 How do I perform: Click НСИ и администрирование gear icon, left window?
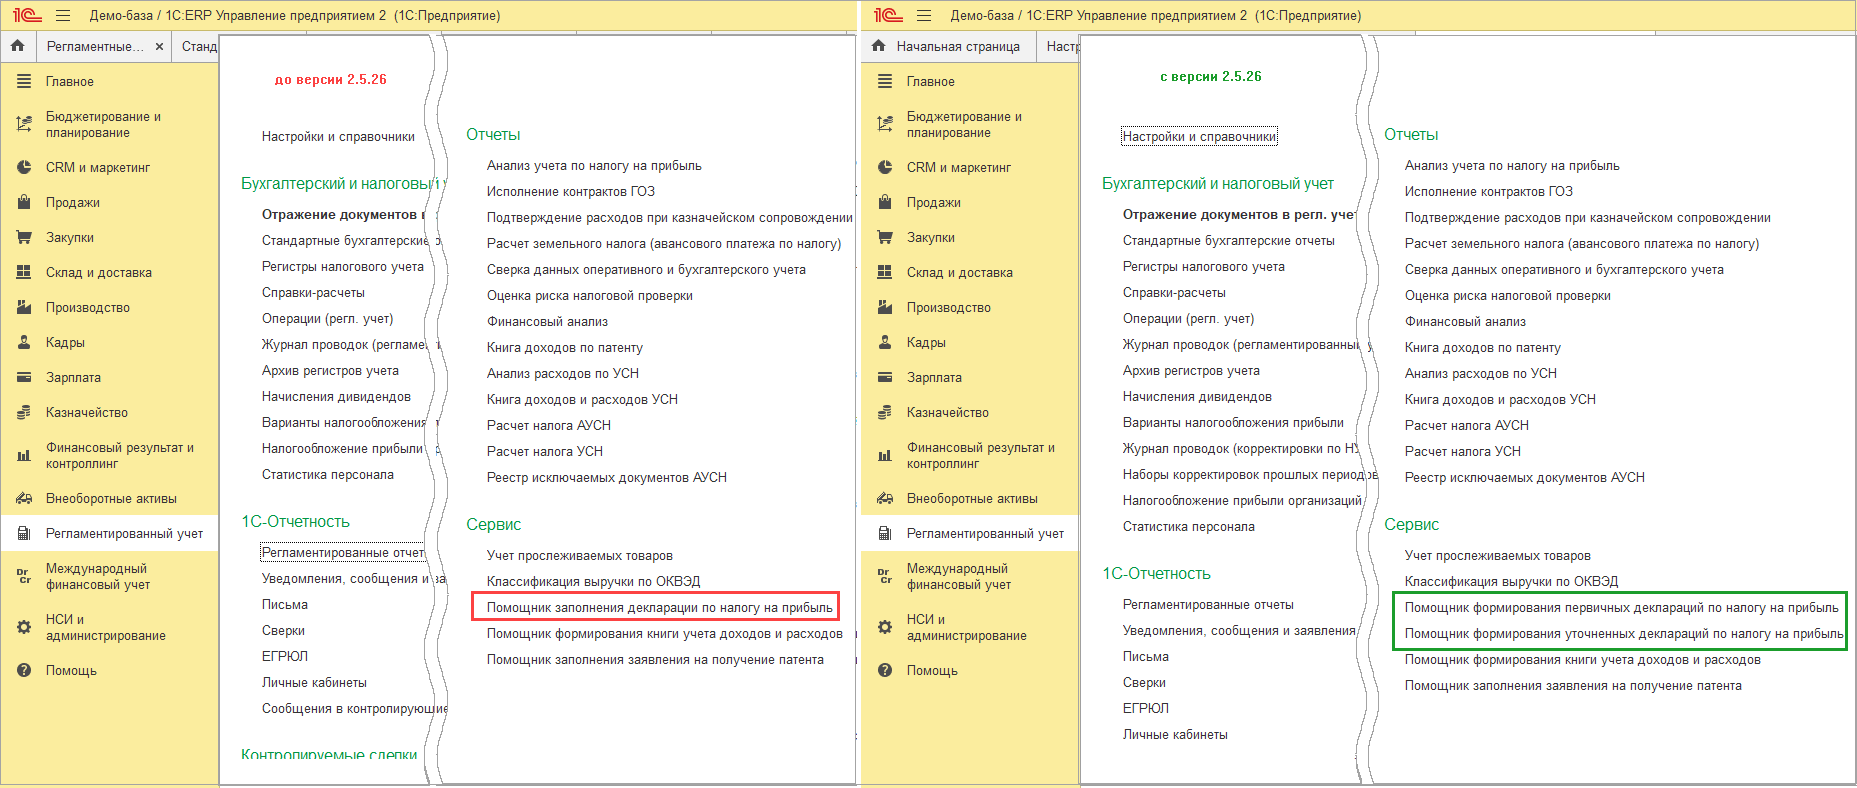(24, 628)
